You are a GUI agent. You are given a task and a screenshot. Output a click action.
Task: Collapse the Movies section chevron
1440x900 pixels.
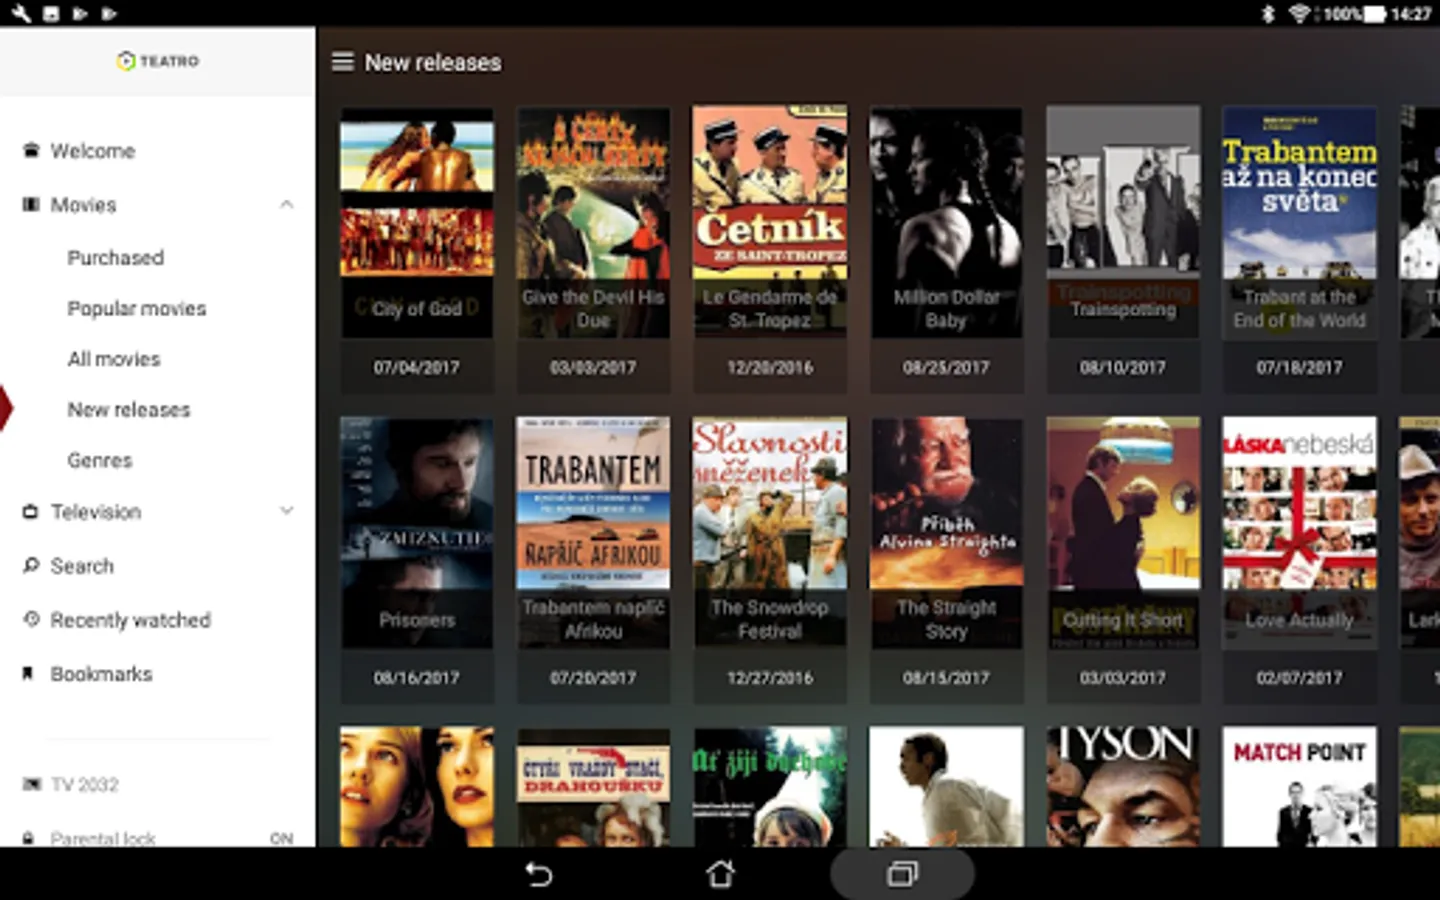point(287,205)
